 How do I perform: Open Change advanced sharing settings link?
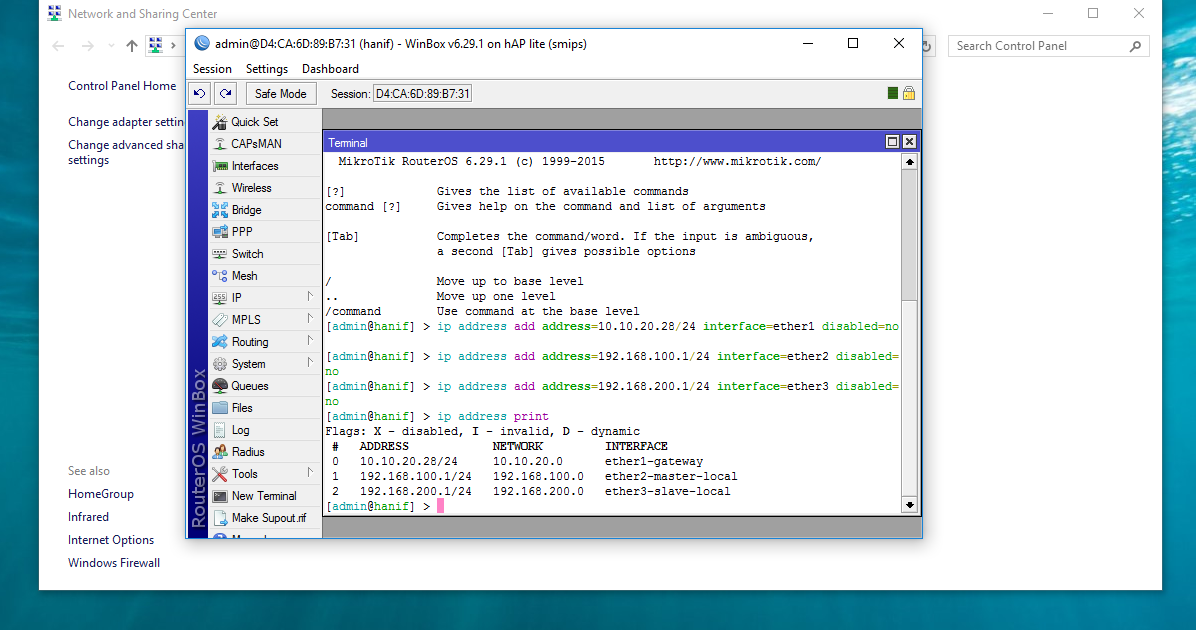tap(126, 153)
